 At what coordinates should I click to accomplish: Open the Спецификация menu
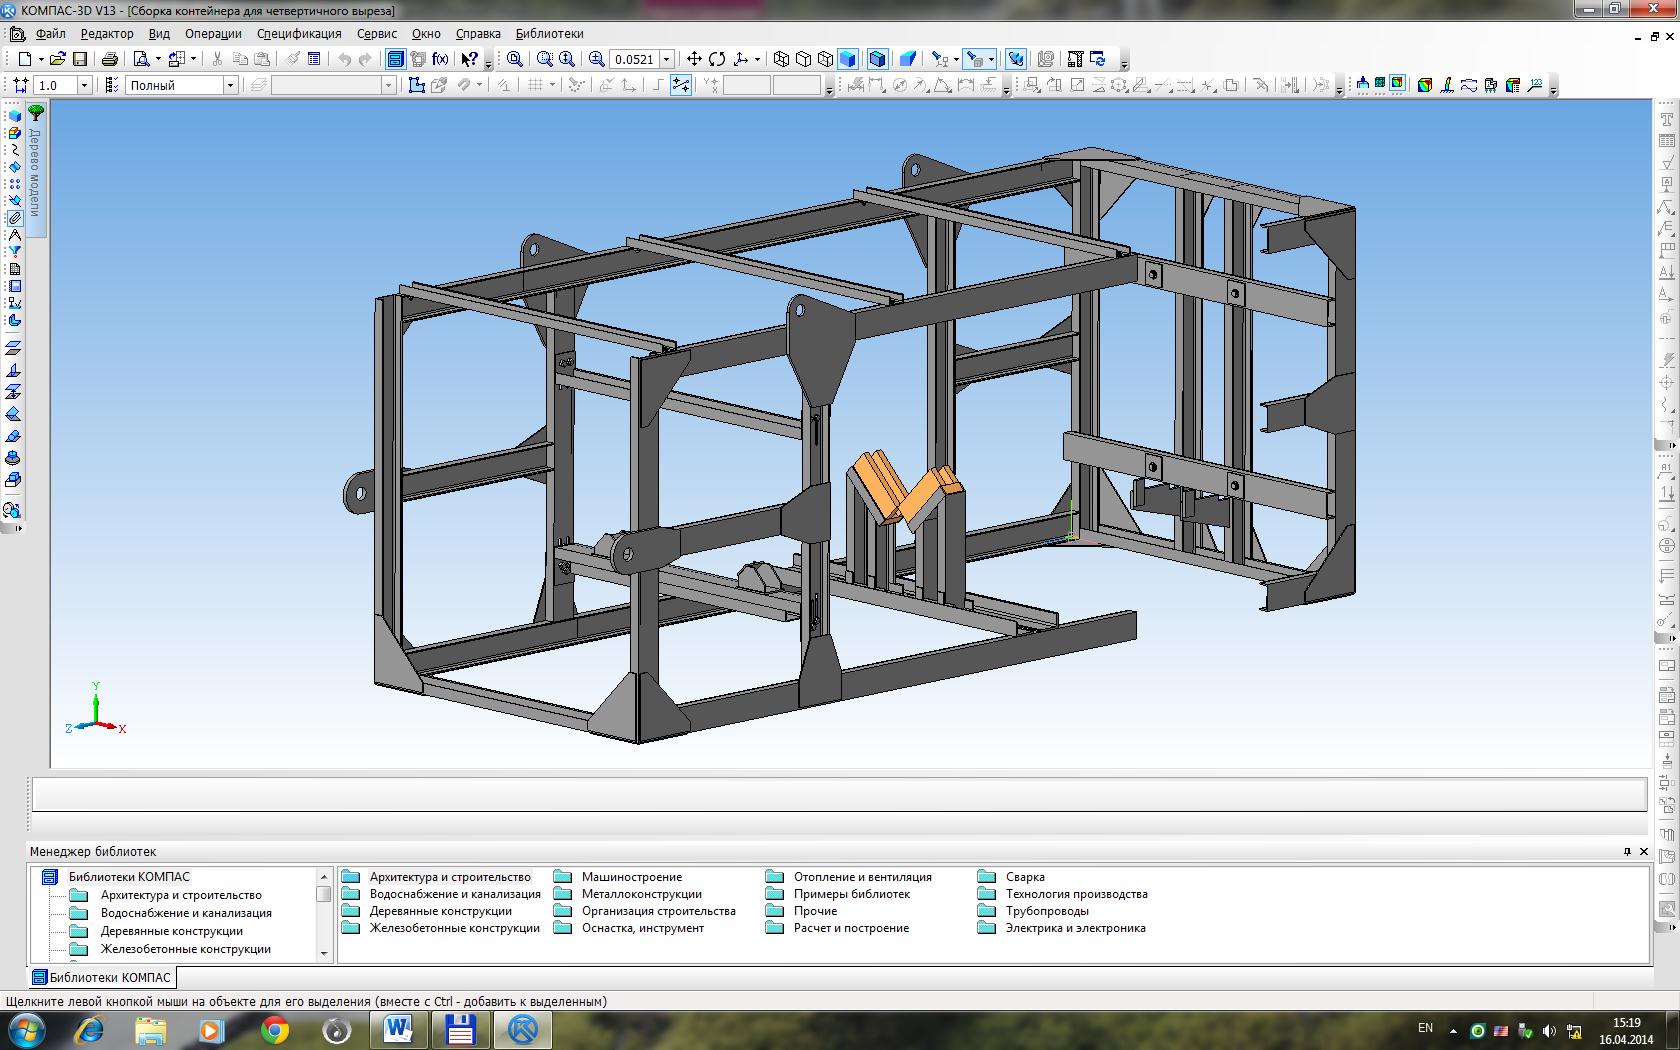tap(299, 33)
